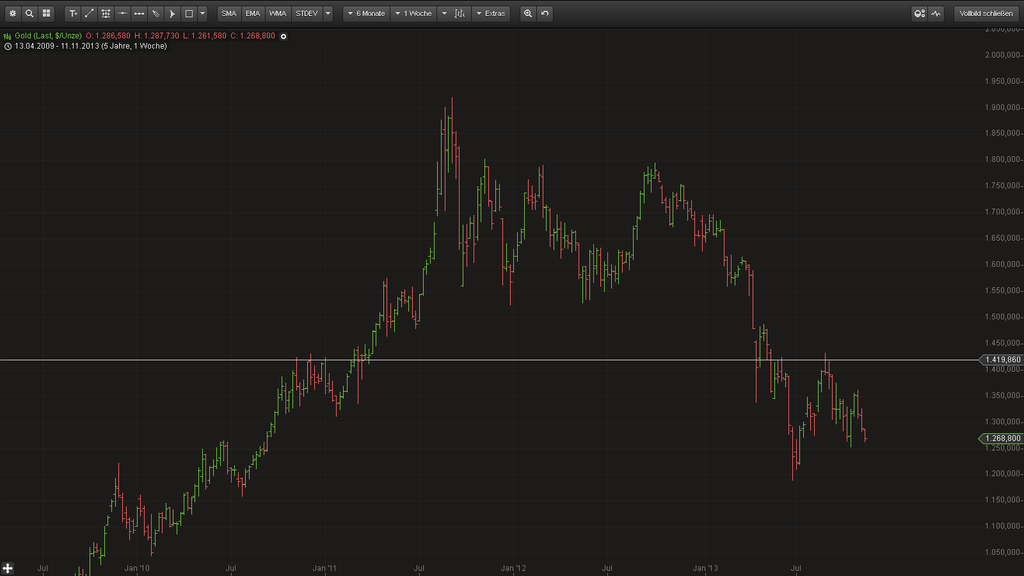The width and height of the screenshot is (1024, 576).
Task: Add the EMA indicator
Action: coord(253,13)
